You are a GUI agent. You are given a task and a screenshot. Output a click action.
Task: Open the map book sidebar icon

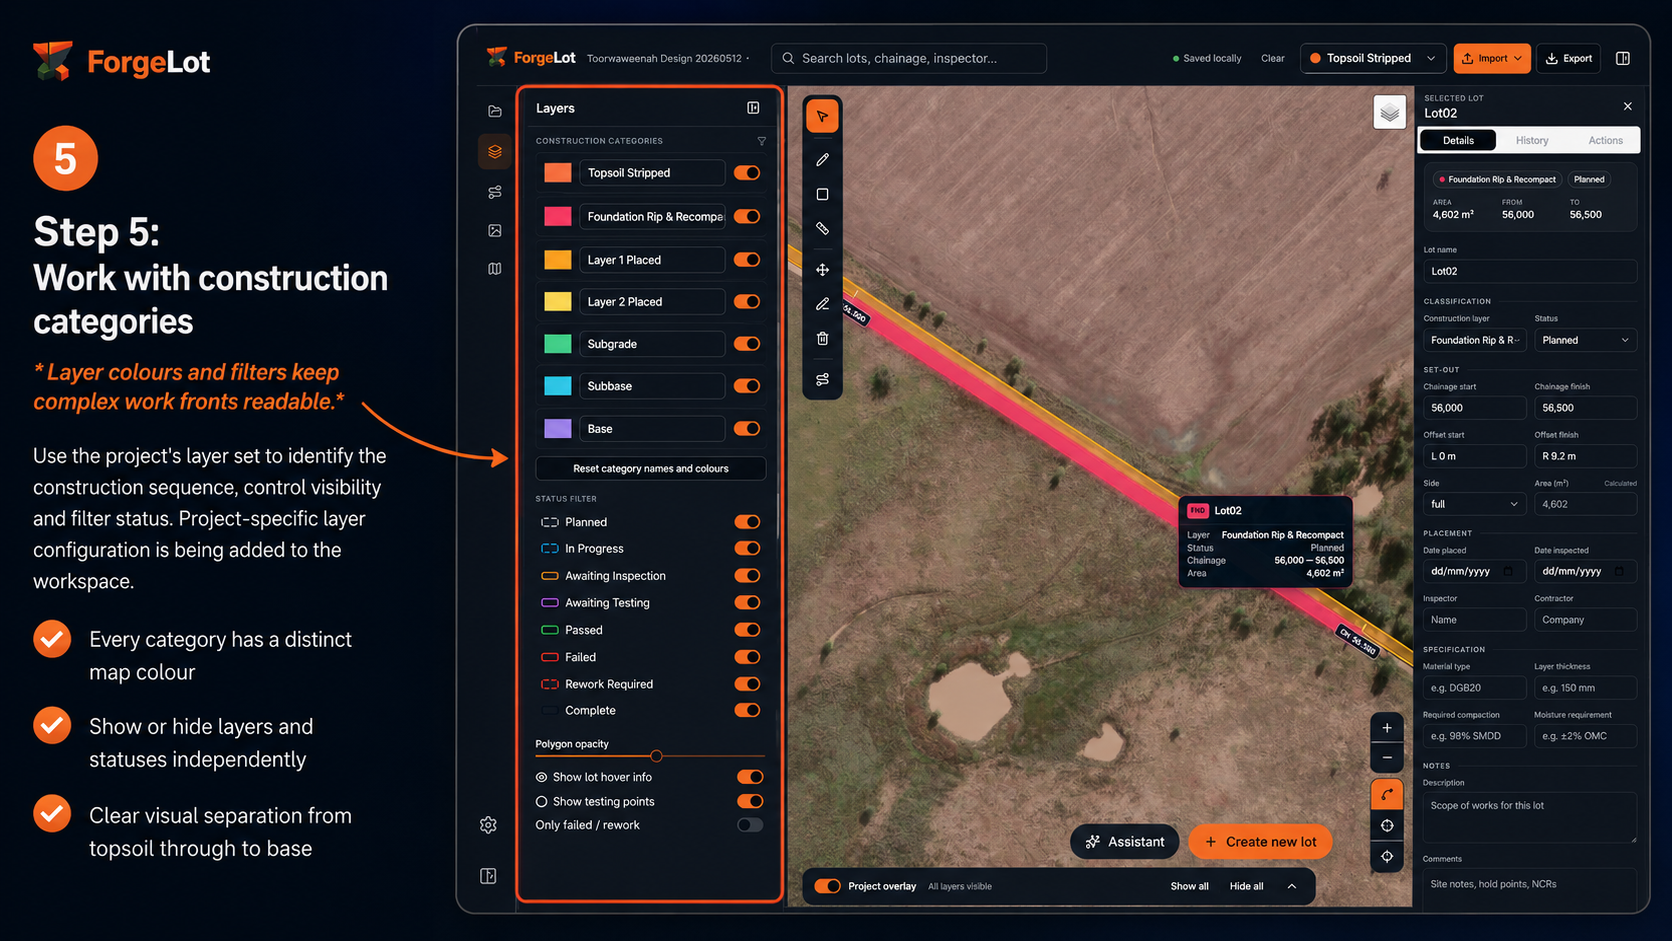click(495, 269)
